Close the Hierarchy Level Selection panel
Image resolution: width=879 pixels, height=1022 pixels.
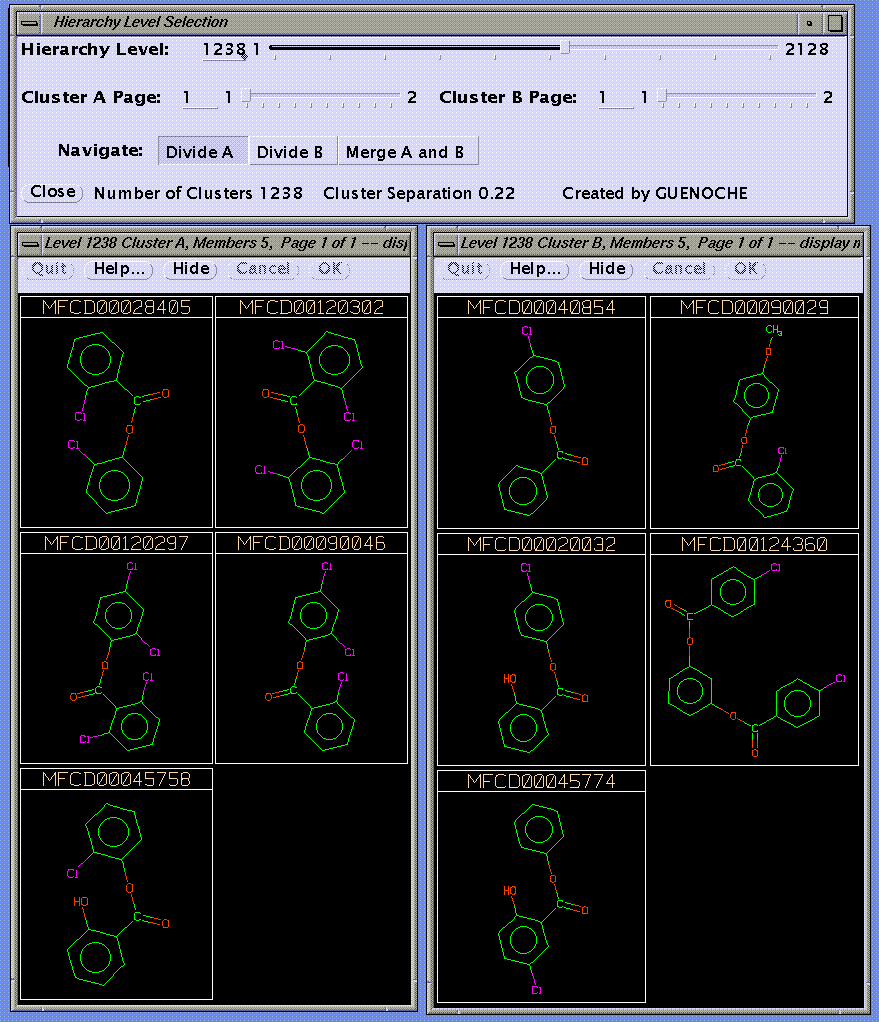pyautogui.click(x=53, y=192)
